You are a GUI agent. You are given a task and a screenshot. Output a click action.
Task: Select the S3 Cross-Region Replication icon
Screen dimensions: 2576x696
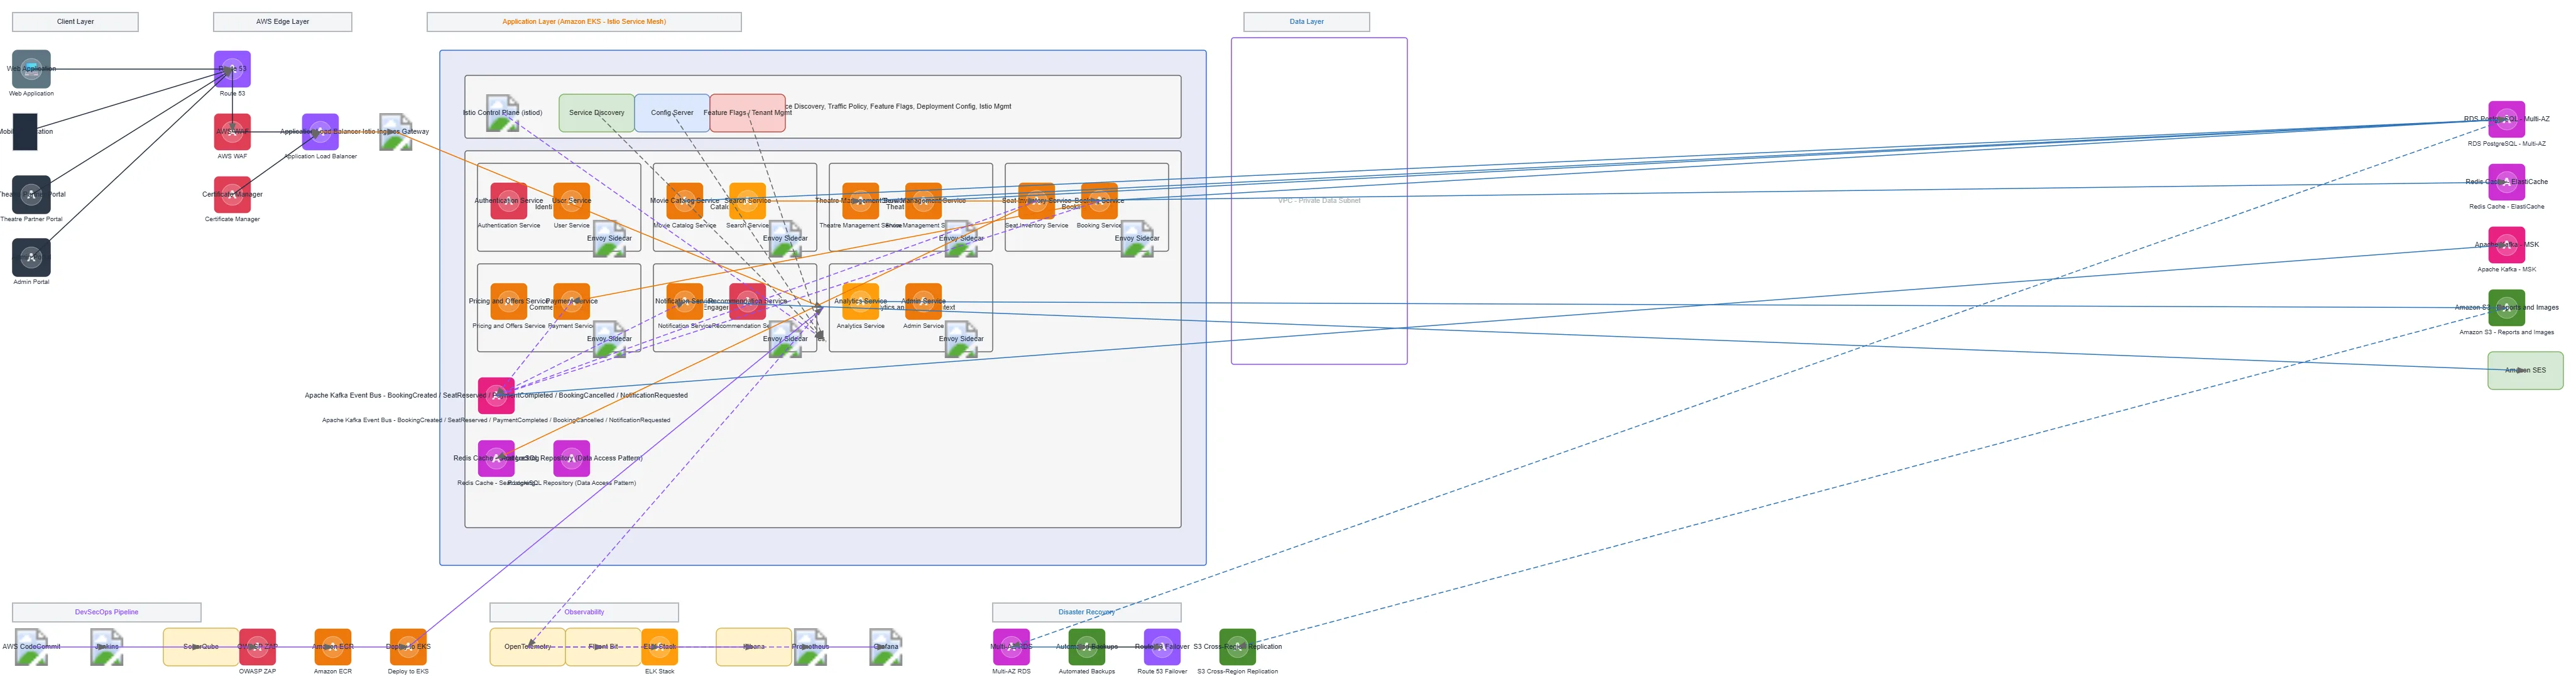[1237, 647]
